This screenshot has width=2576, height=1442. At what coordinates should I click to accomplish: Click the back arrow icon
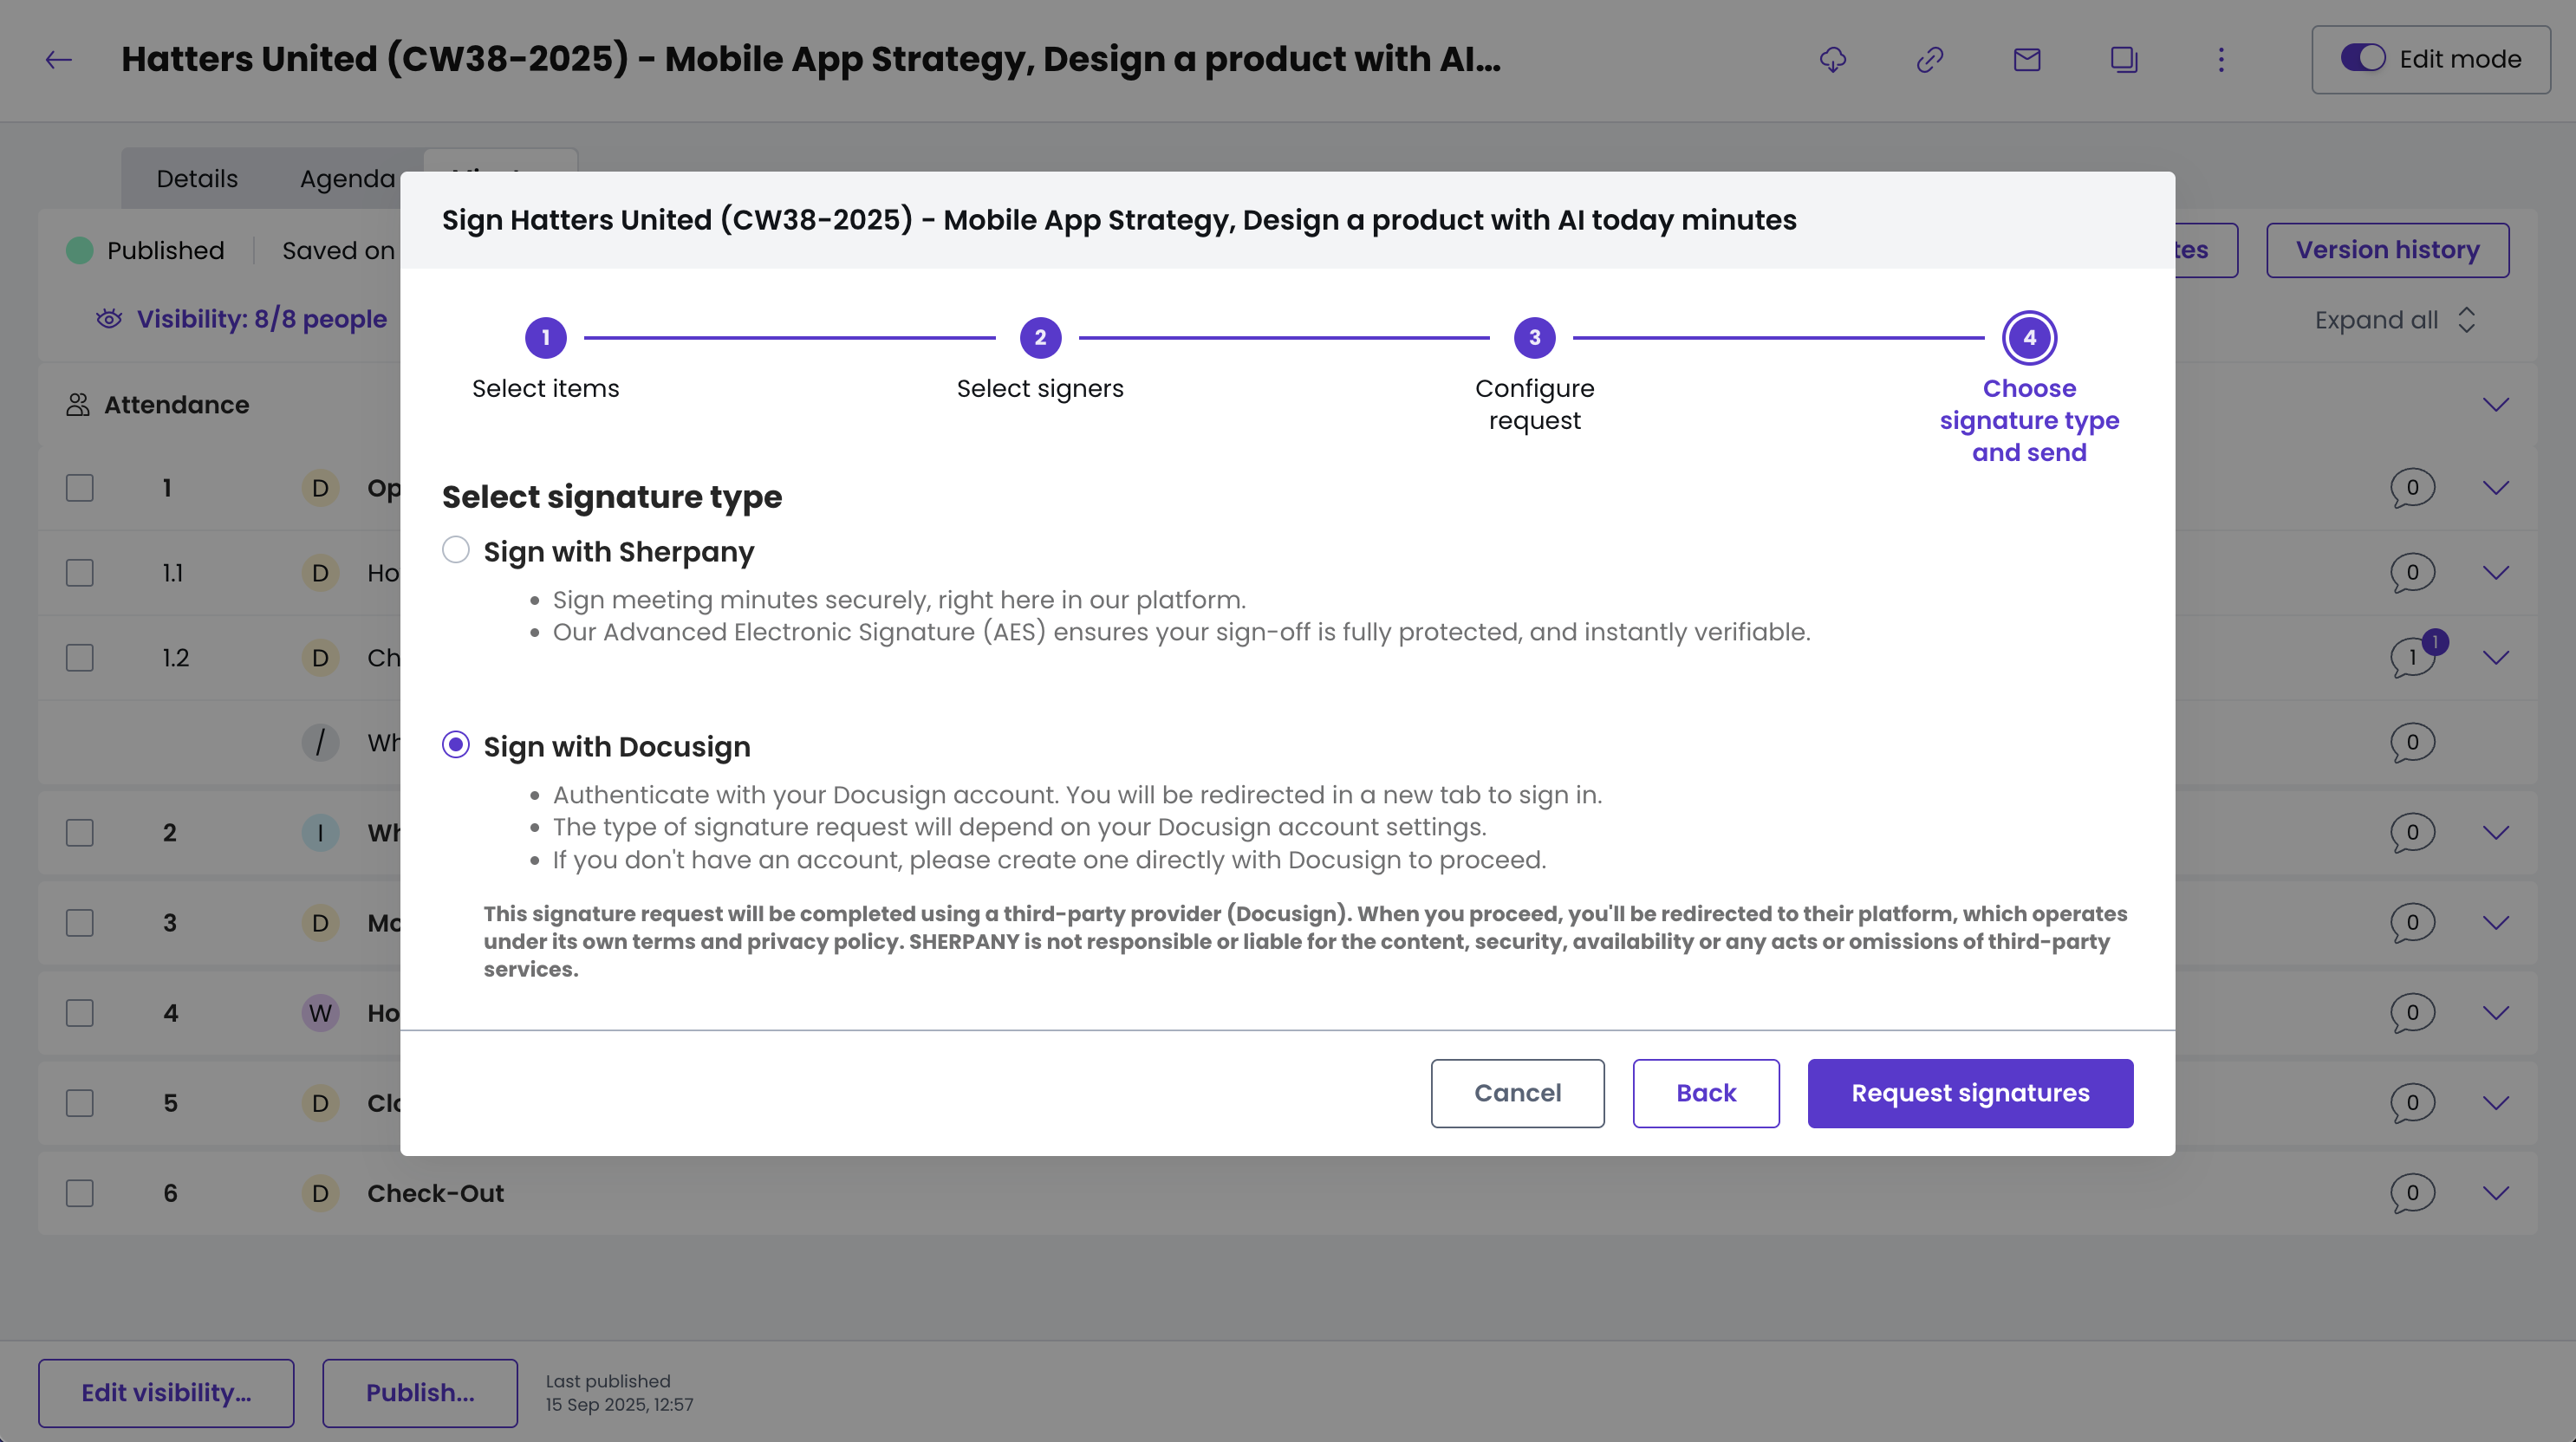tap(59, 60)
